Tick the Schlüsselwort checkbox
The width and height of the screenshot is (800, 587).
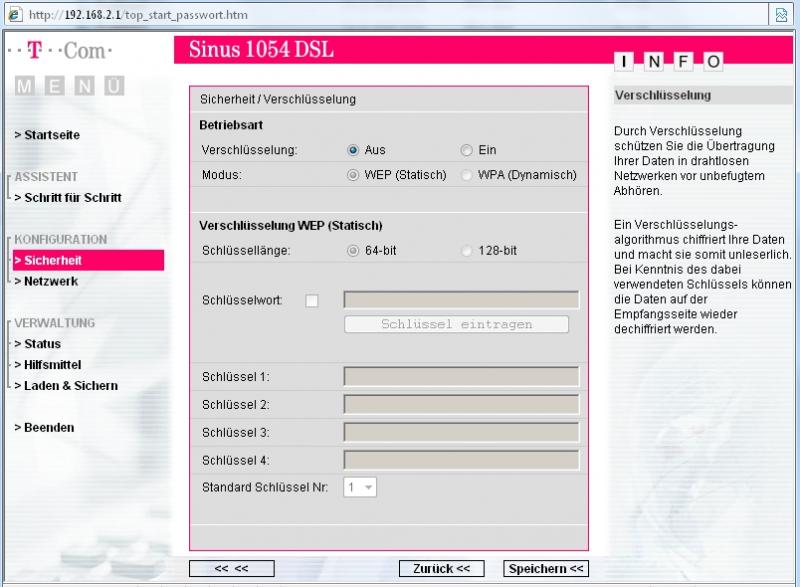[312, 300]
